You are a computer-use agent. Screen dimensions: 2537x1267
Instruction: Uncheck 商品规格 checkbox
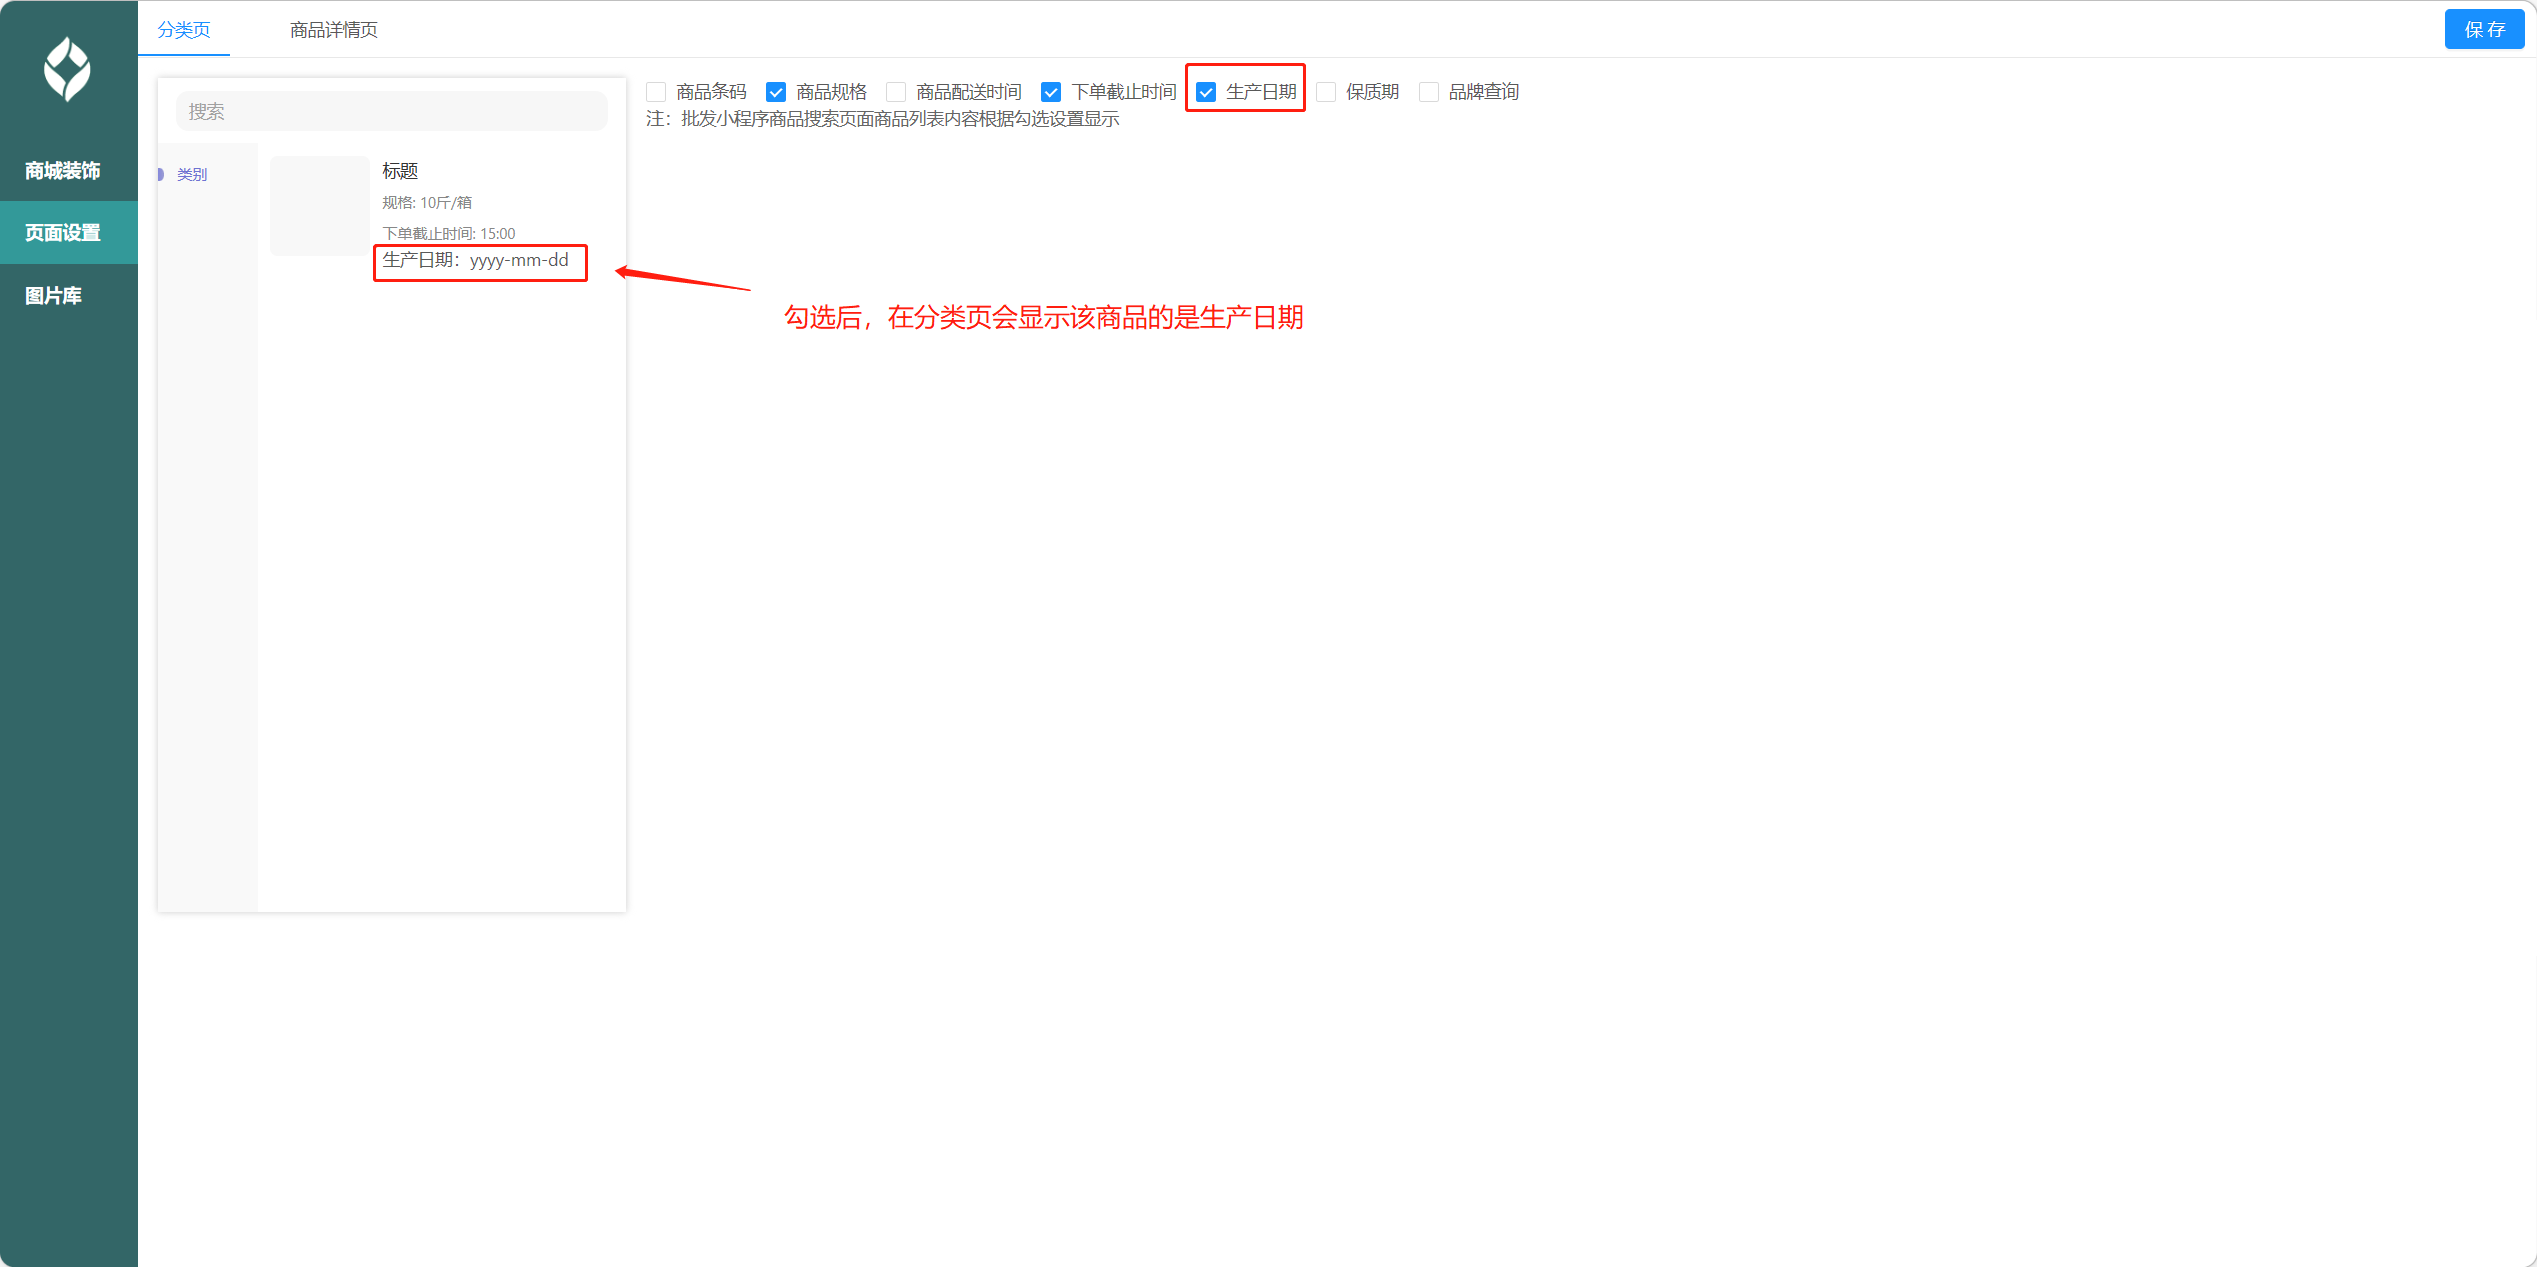click(x=776, y=92)
